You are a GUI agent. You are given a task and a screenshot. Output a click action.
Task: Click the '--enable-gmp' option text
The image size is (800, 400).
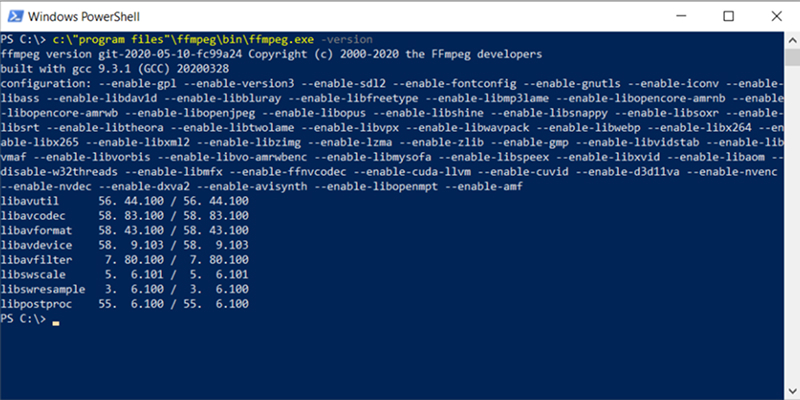(530, 143)
